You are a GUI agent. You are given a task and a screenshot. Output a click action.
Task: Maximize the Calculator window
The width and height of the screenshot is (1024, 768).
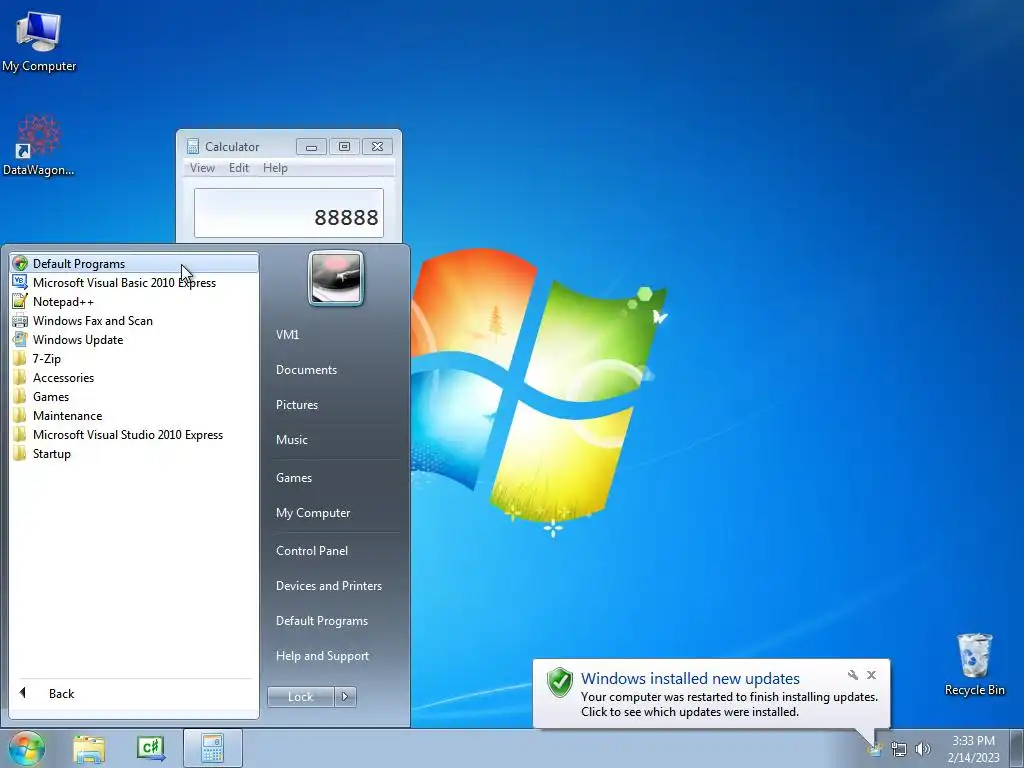point(344,147)
